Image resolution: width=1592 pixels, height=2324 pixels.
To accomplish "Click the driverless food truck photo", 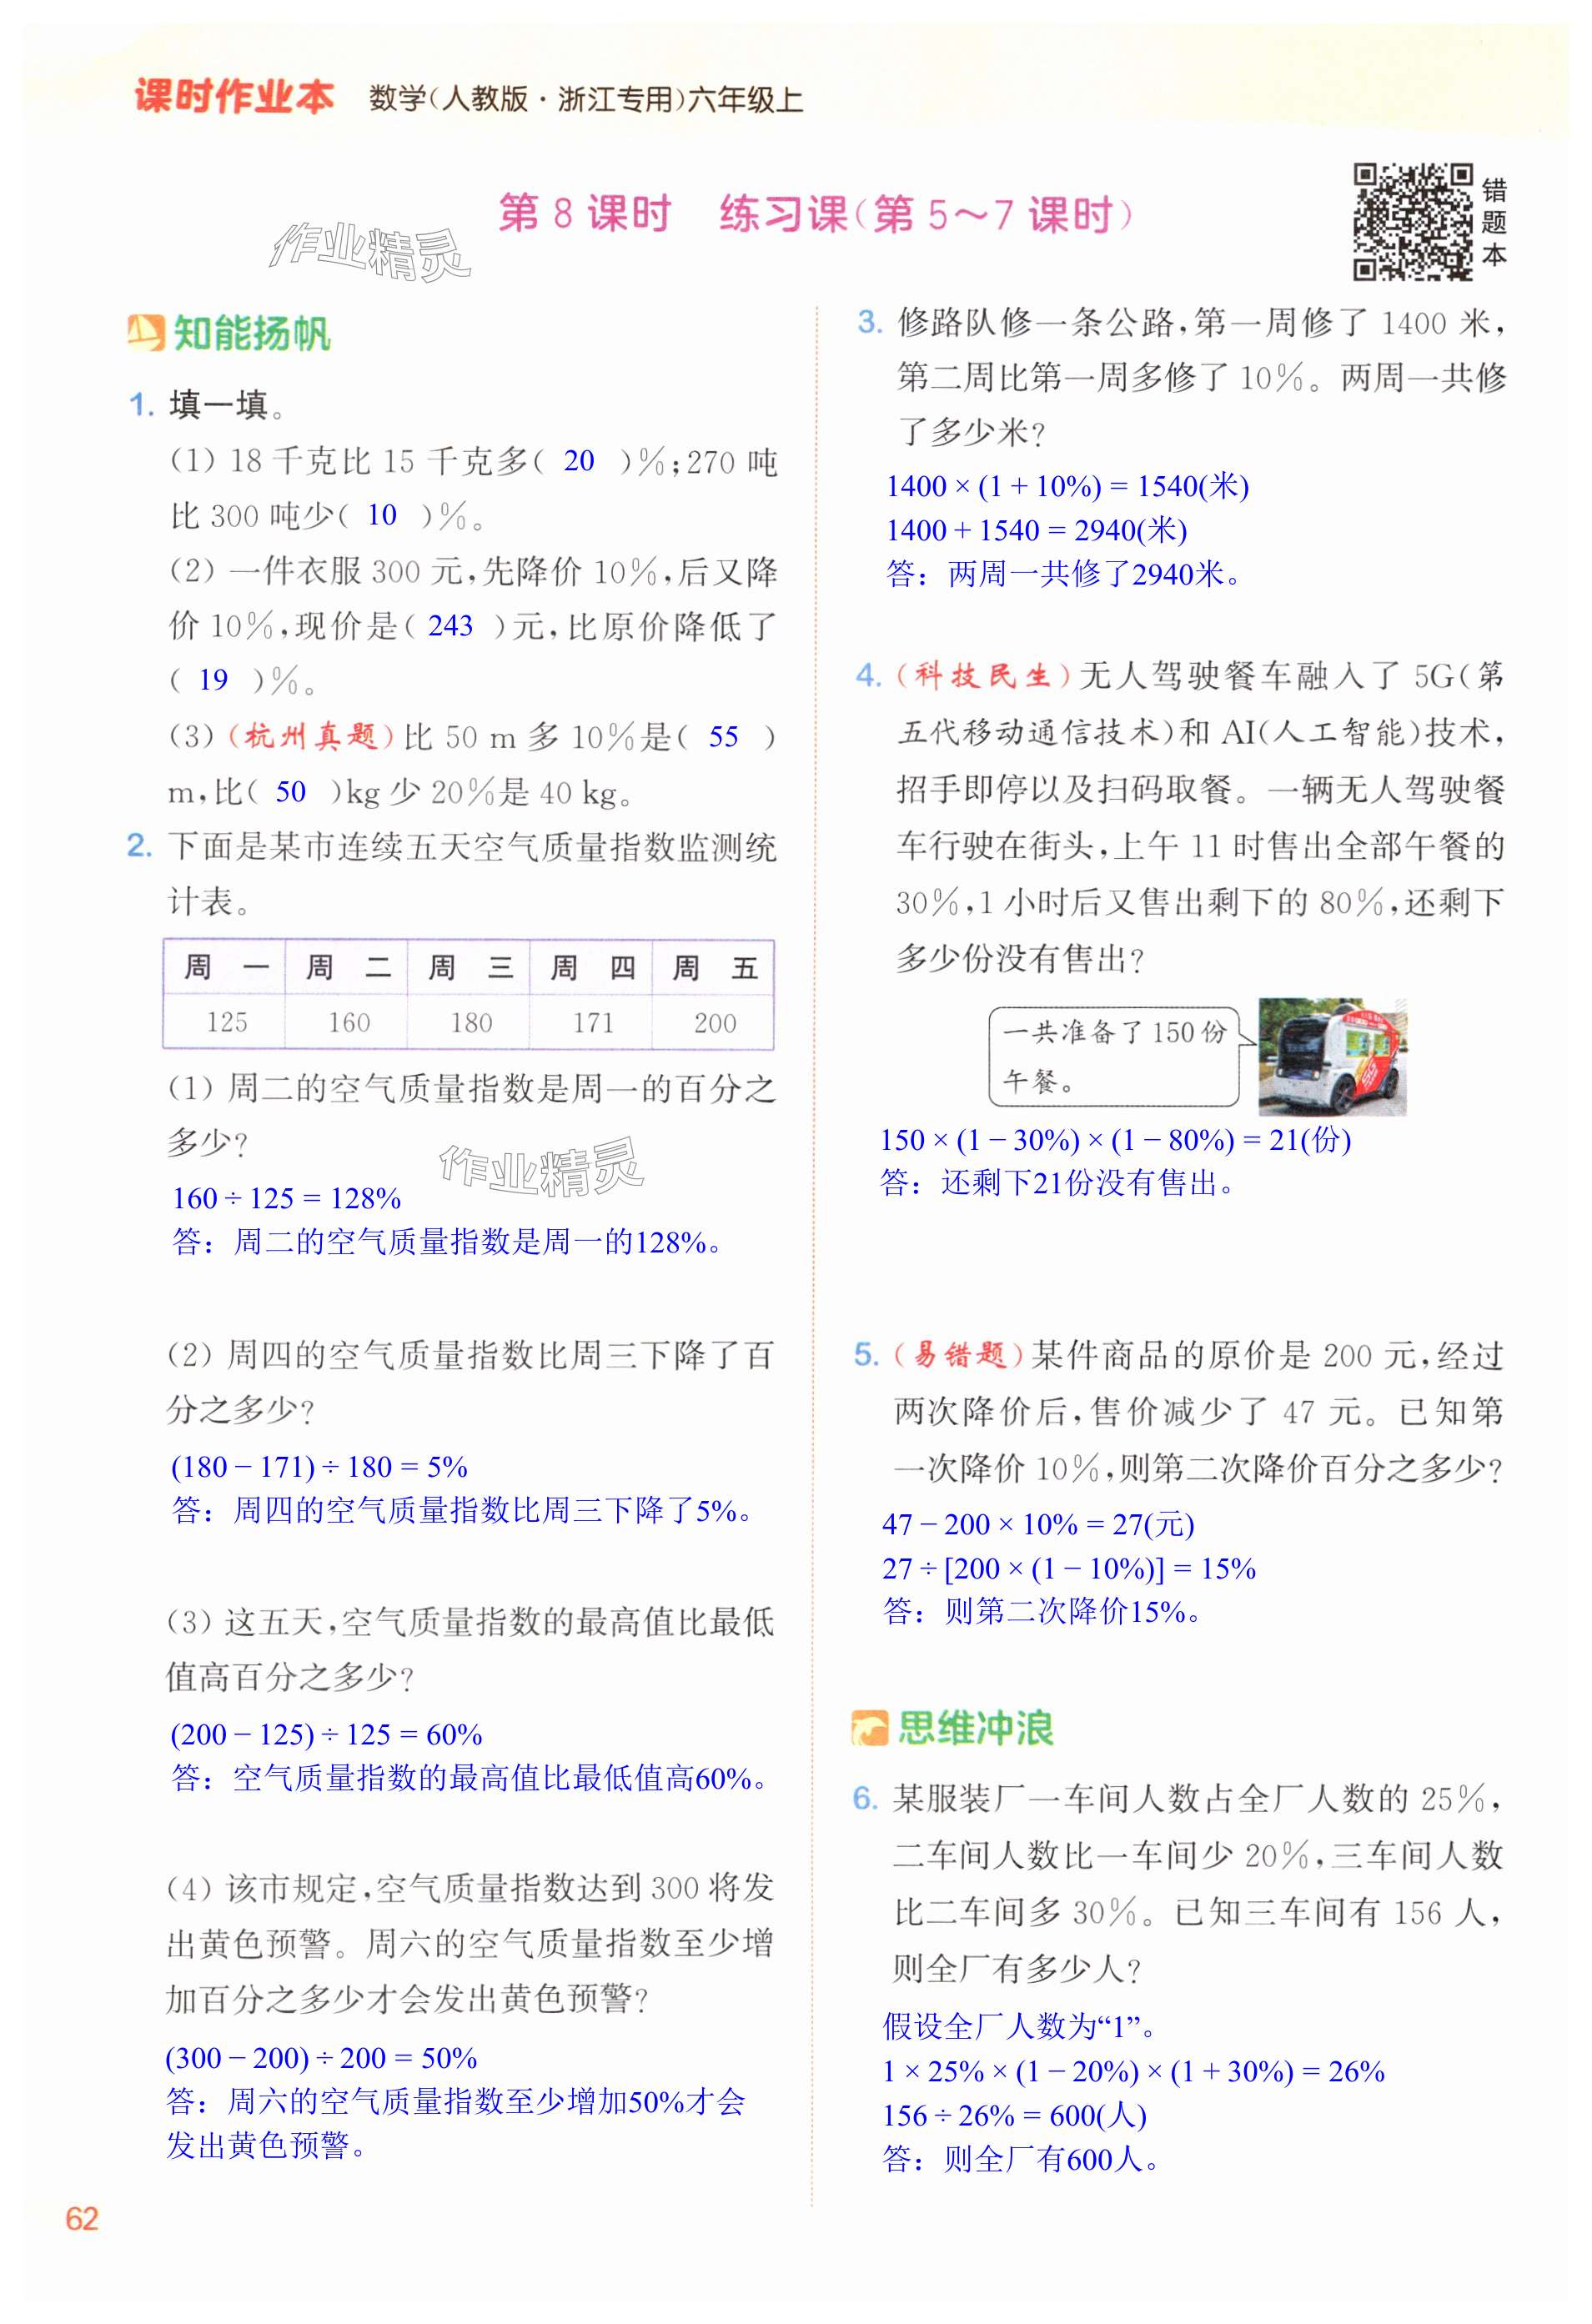I will [1331, 1056].
